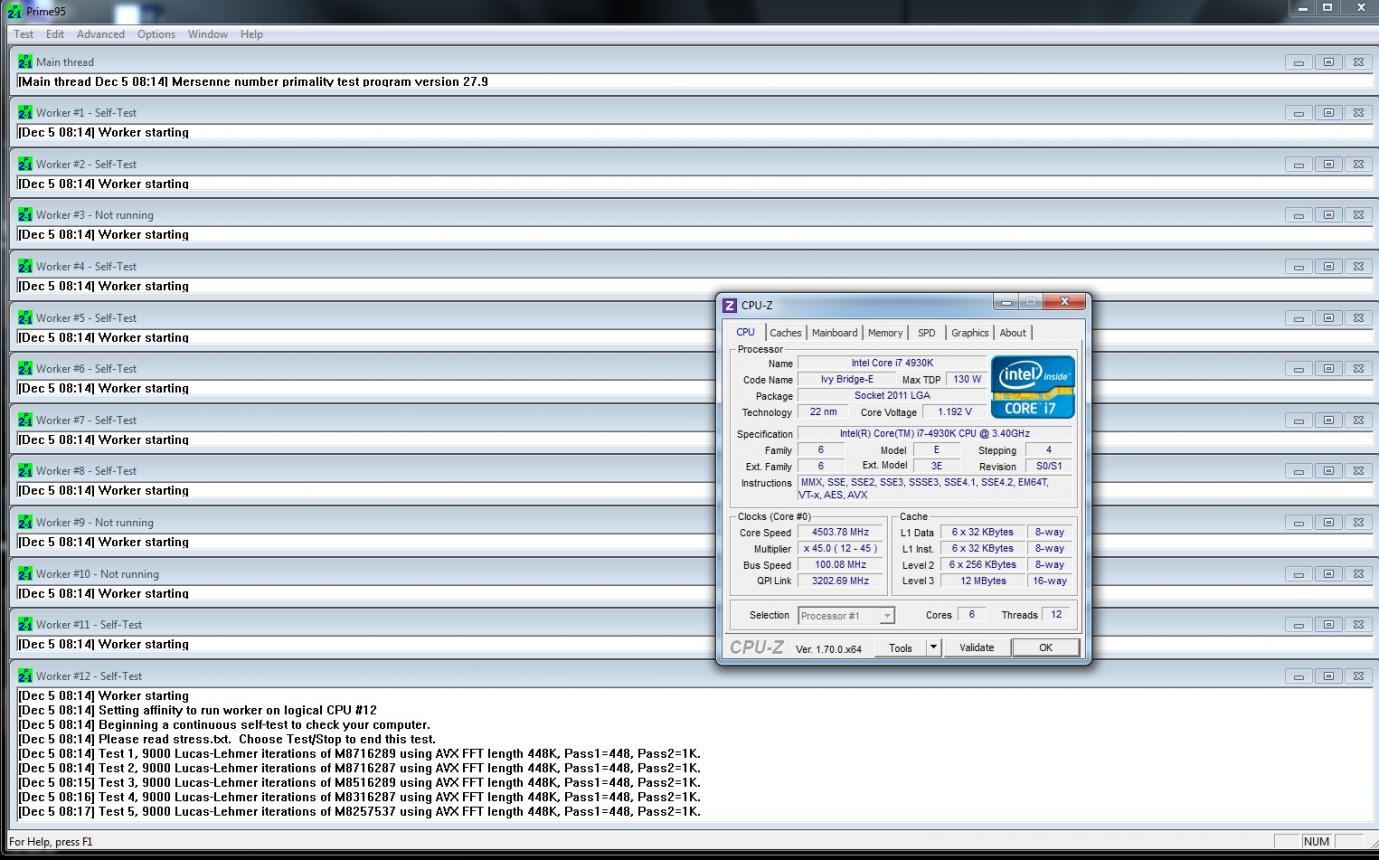Click the Threads count value 12
The height and width of the screenshot is (860, 1379).
point(1057,615)
